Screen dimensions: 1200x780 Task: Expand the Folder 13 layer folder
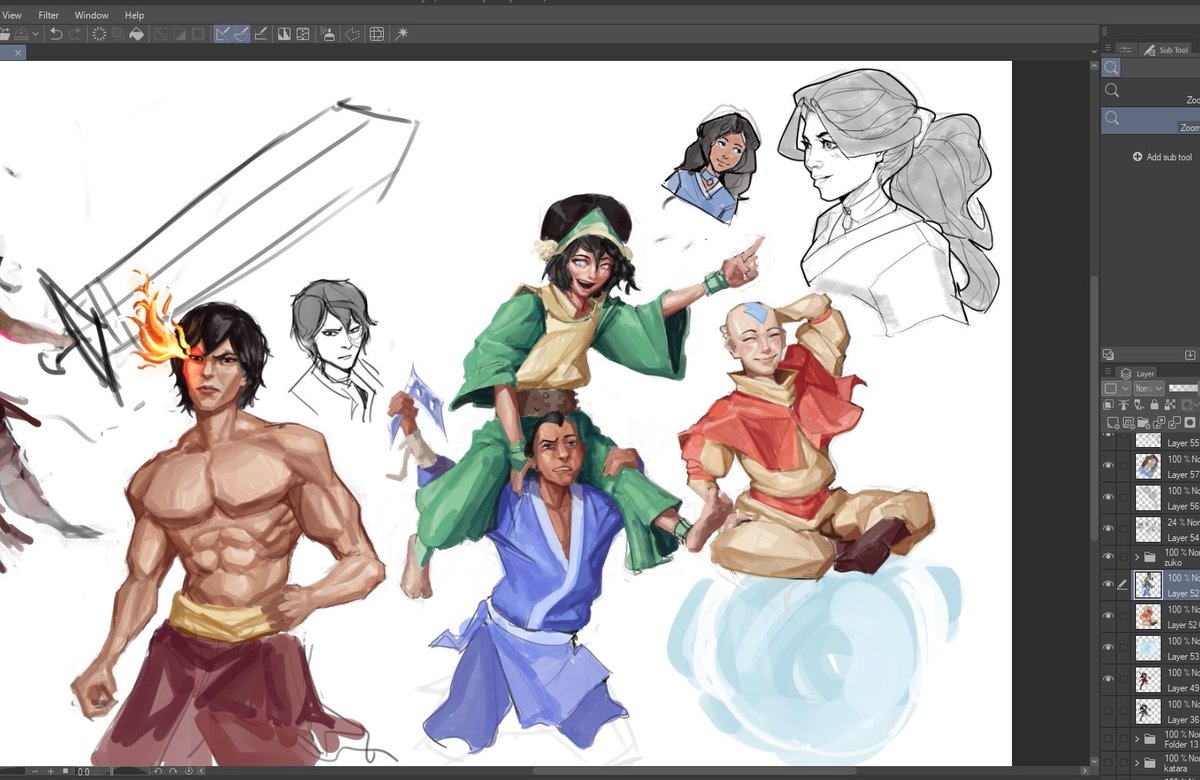tap(1137, 739)
